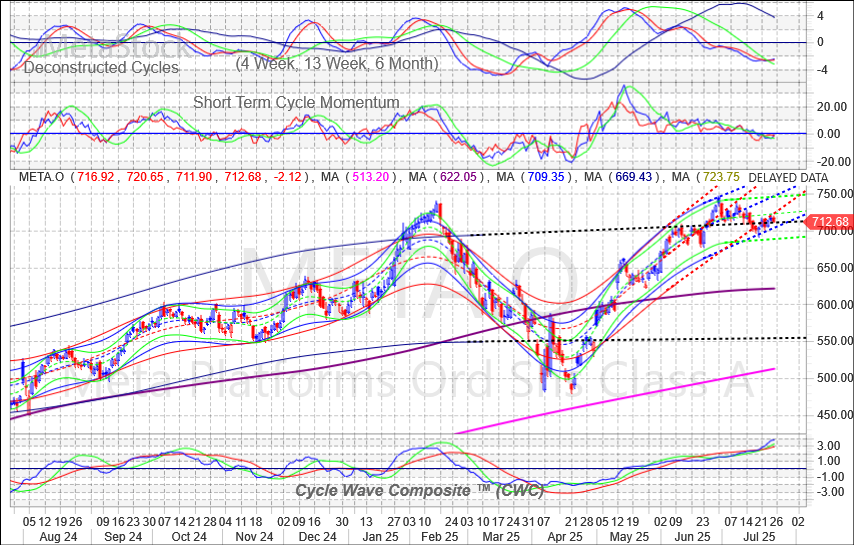Click the Feb 25 month label

pyautogui.click(x=440, y=537)
